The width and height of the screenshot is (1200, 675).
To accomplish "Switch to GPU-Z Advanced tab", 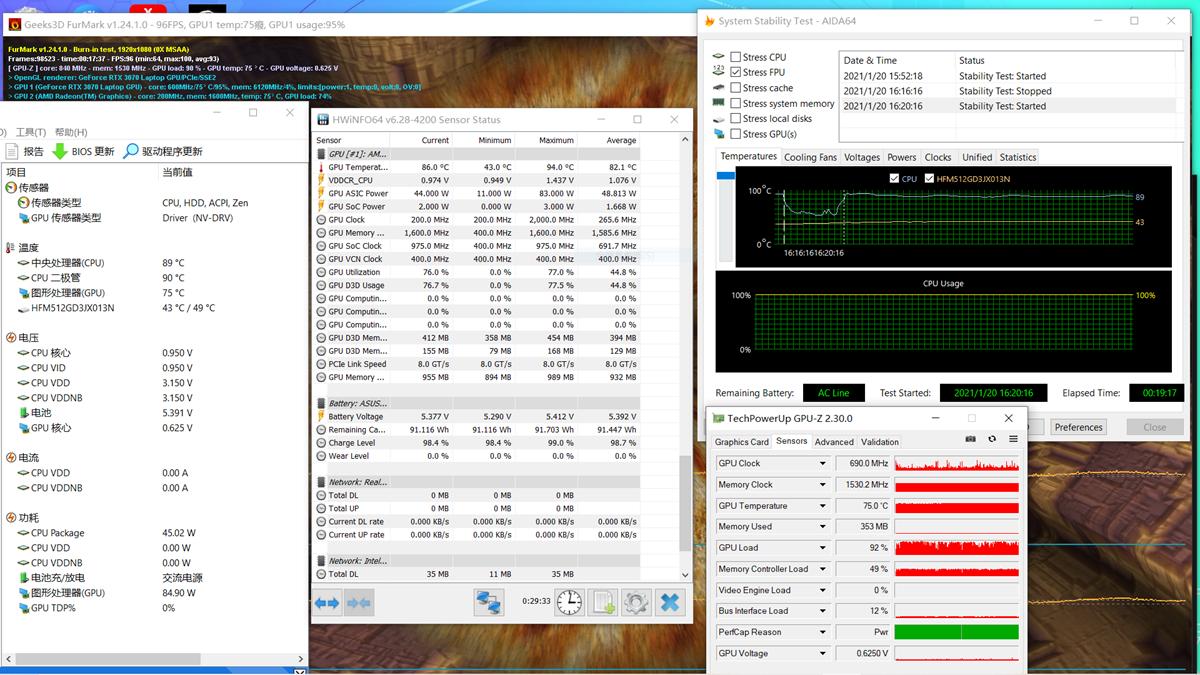I will point(834,441).
